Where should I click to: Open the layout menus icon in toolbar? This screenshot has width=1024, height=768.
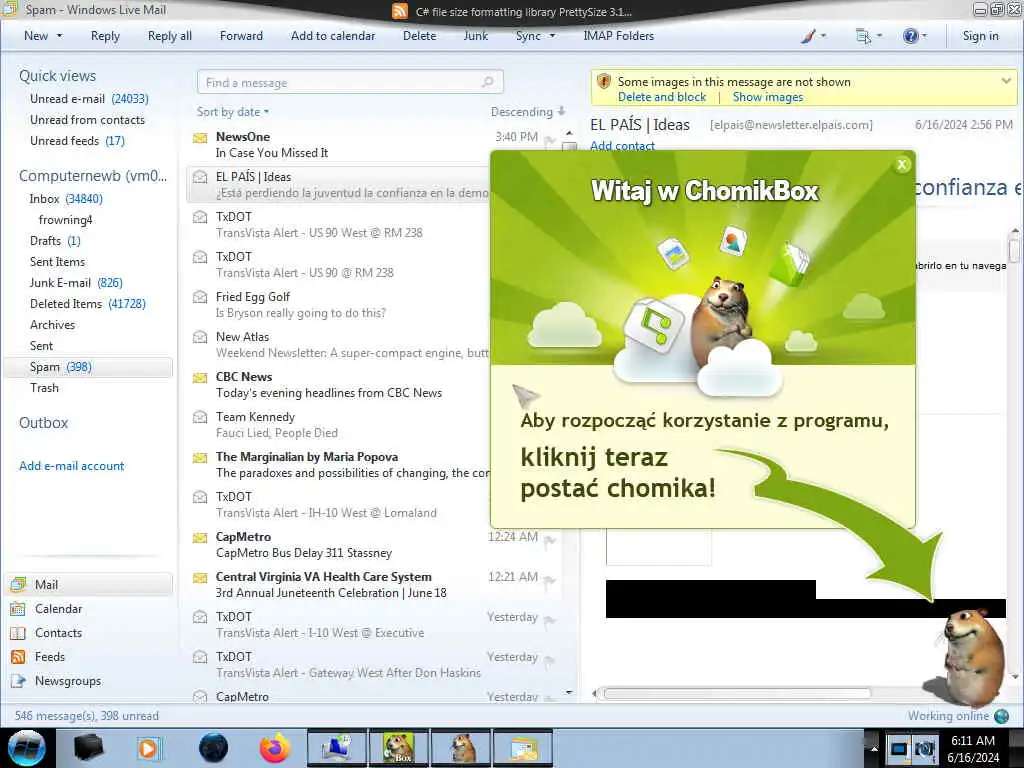pos(863,36)
